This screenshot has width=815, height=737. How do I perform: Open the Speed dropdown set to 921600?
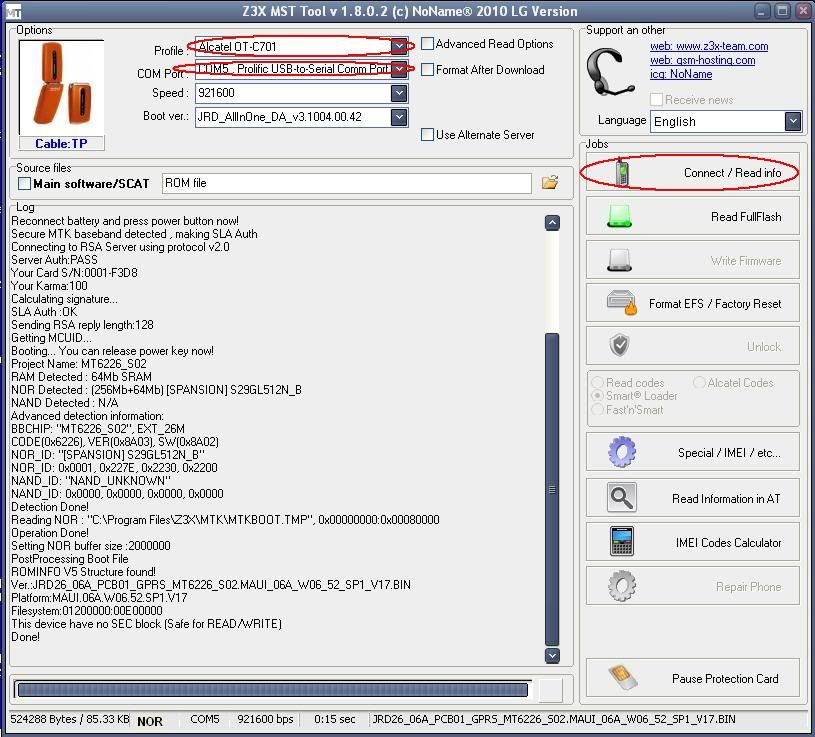pos(399,93)
